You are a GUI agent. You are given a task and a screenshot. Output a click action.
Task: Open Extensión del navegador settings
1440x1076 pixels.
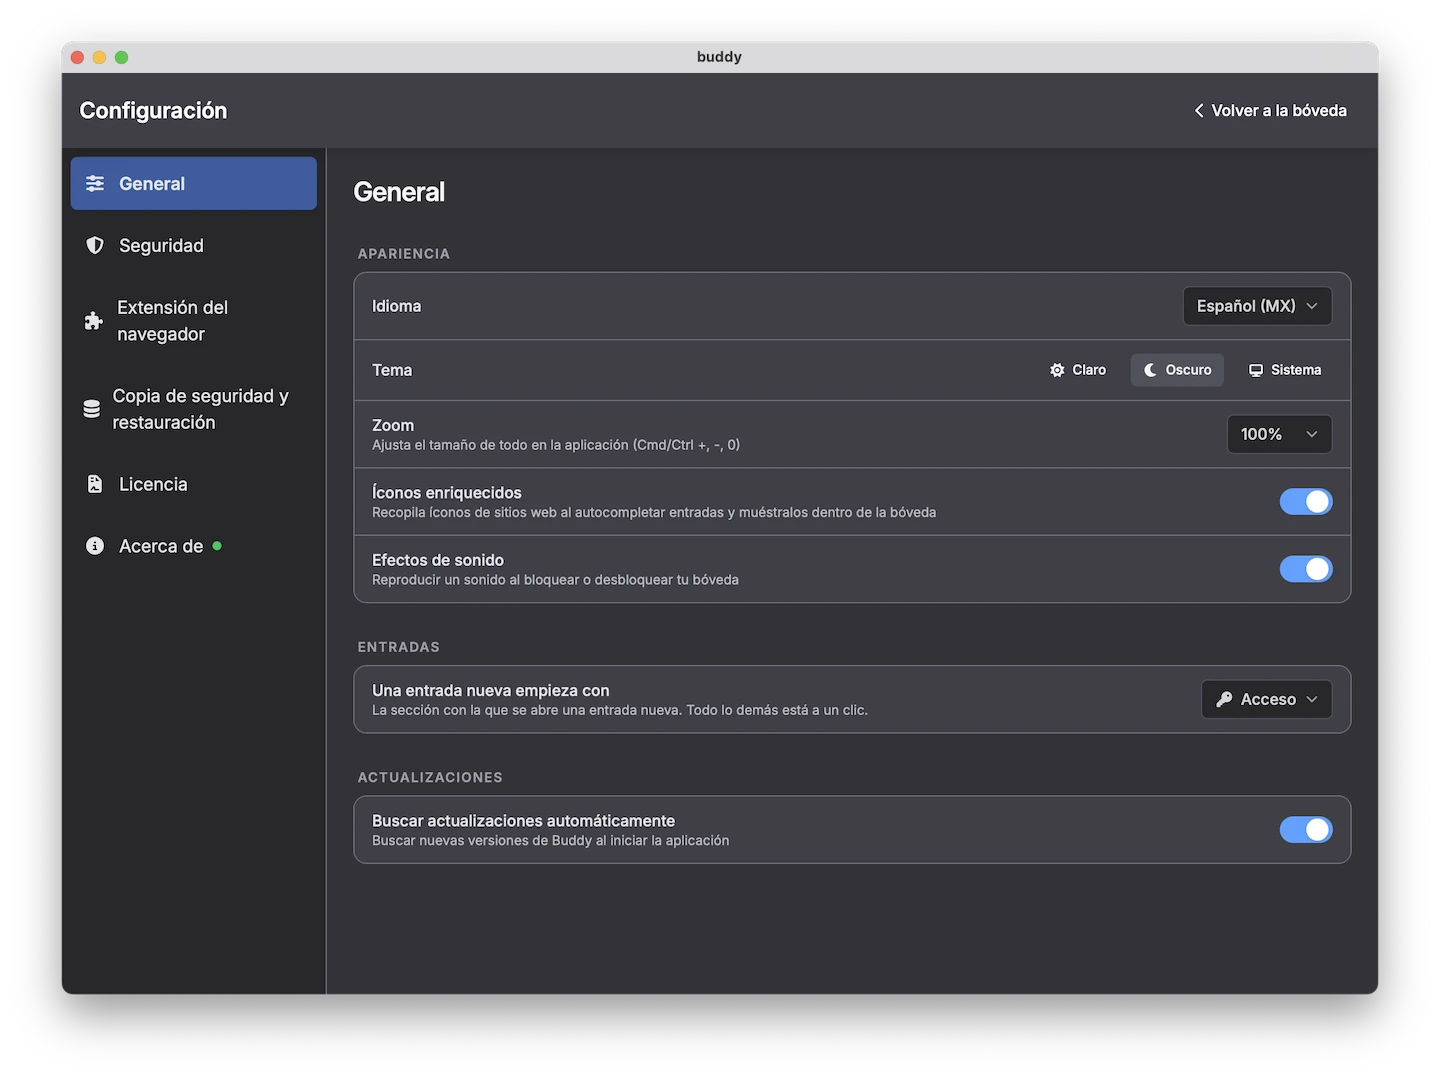193,321
